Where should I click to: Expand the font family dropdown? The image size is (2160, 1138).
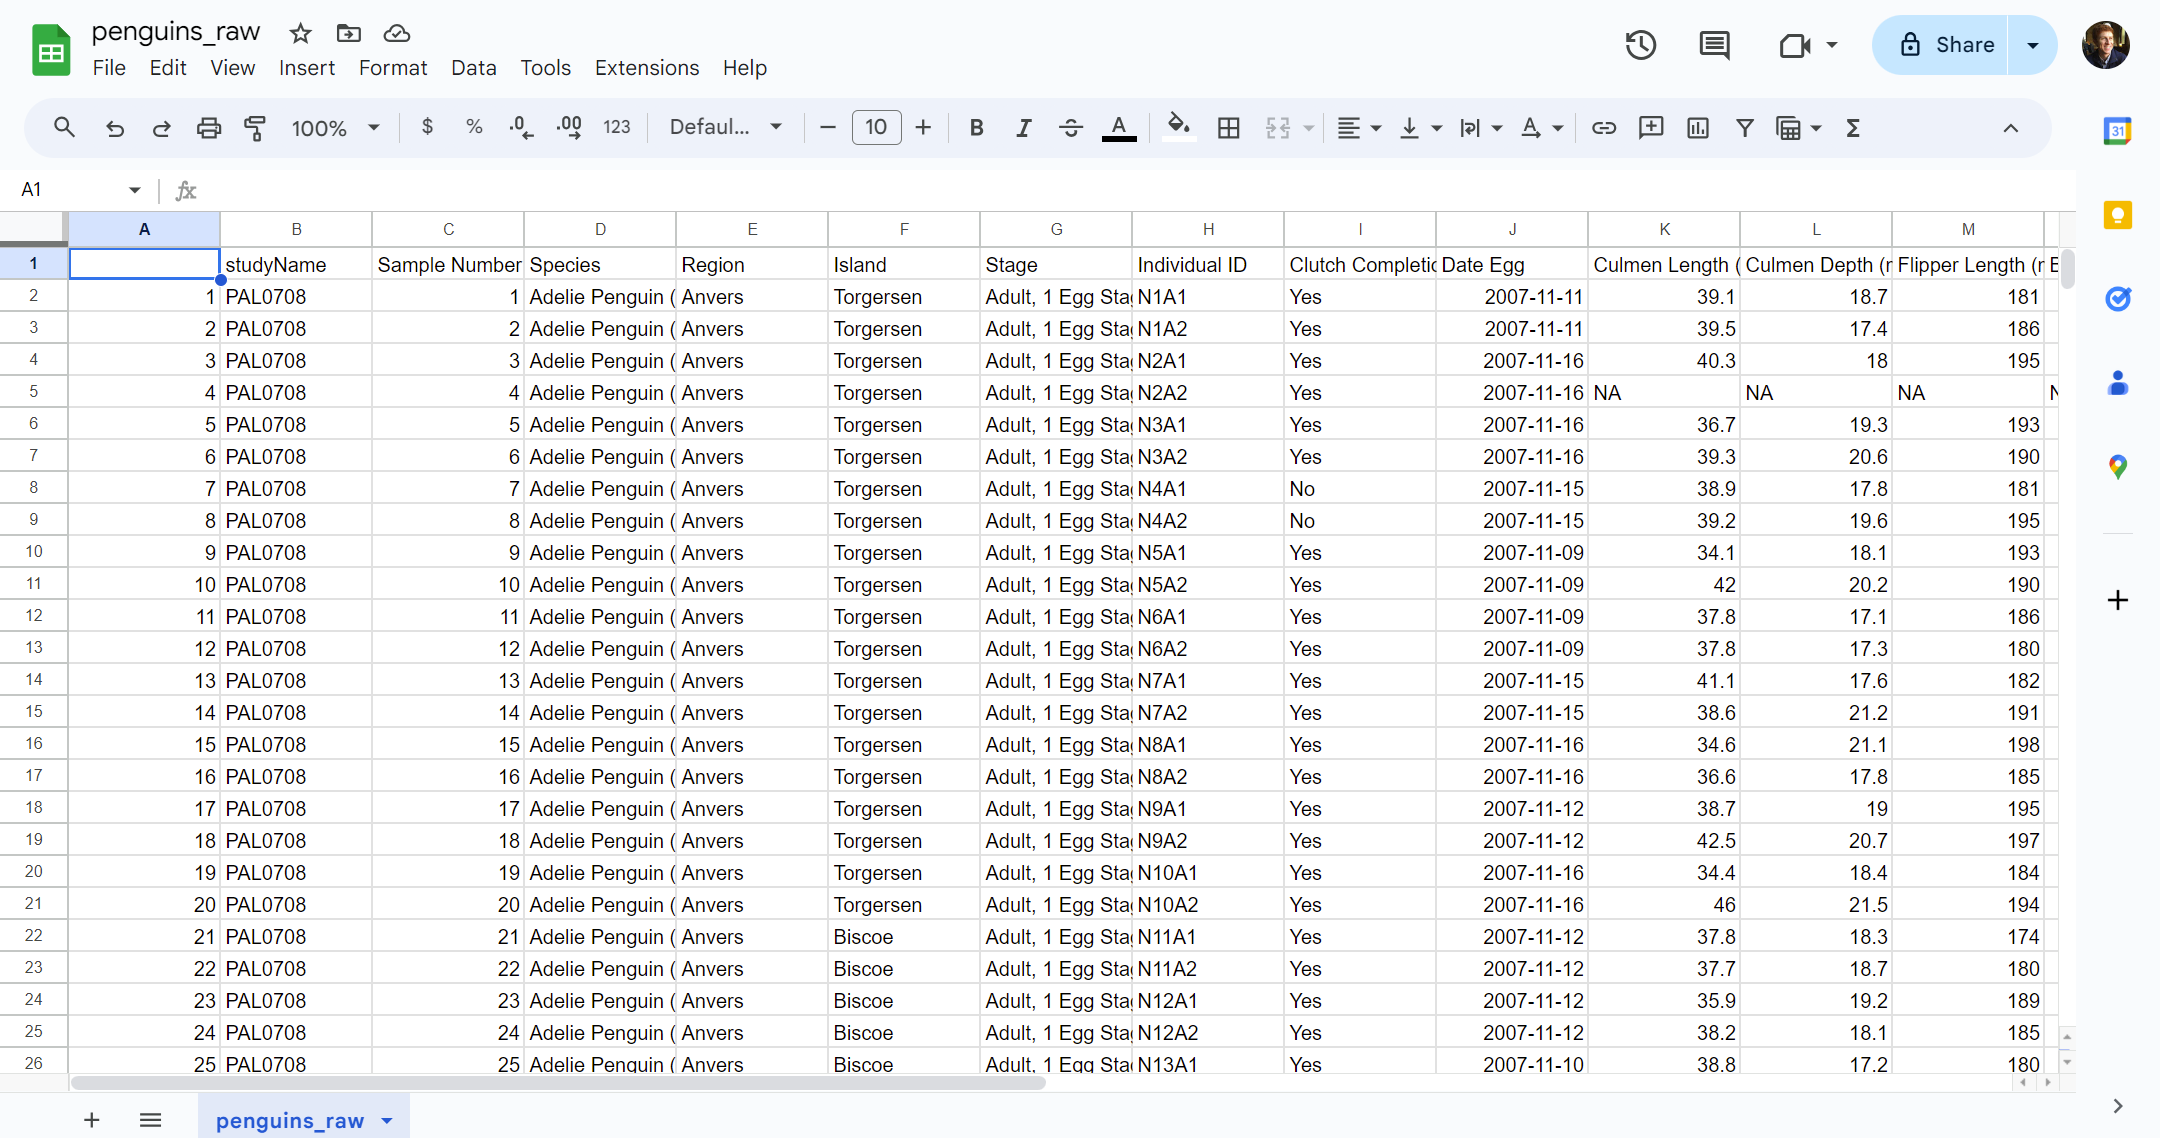tap(725, 128)
